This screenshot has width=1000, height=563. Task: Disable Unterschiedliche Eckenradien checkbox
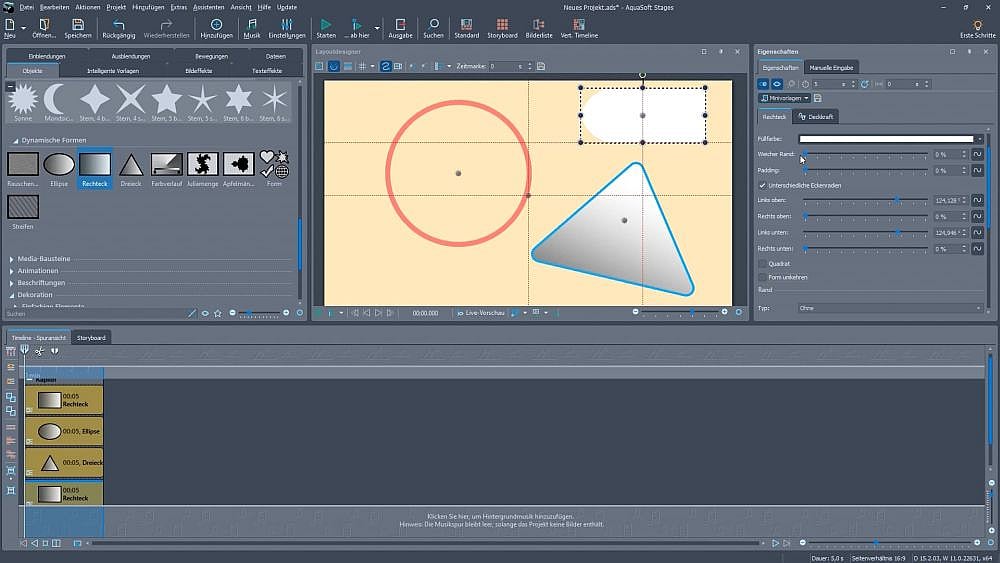click(x=763, y=185)
